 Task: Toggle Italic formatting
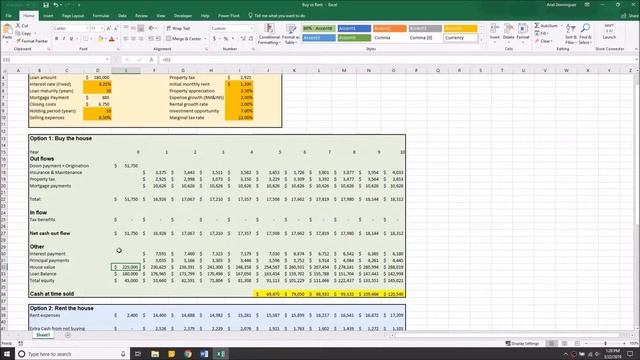pos(64,39)
